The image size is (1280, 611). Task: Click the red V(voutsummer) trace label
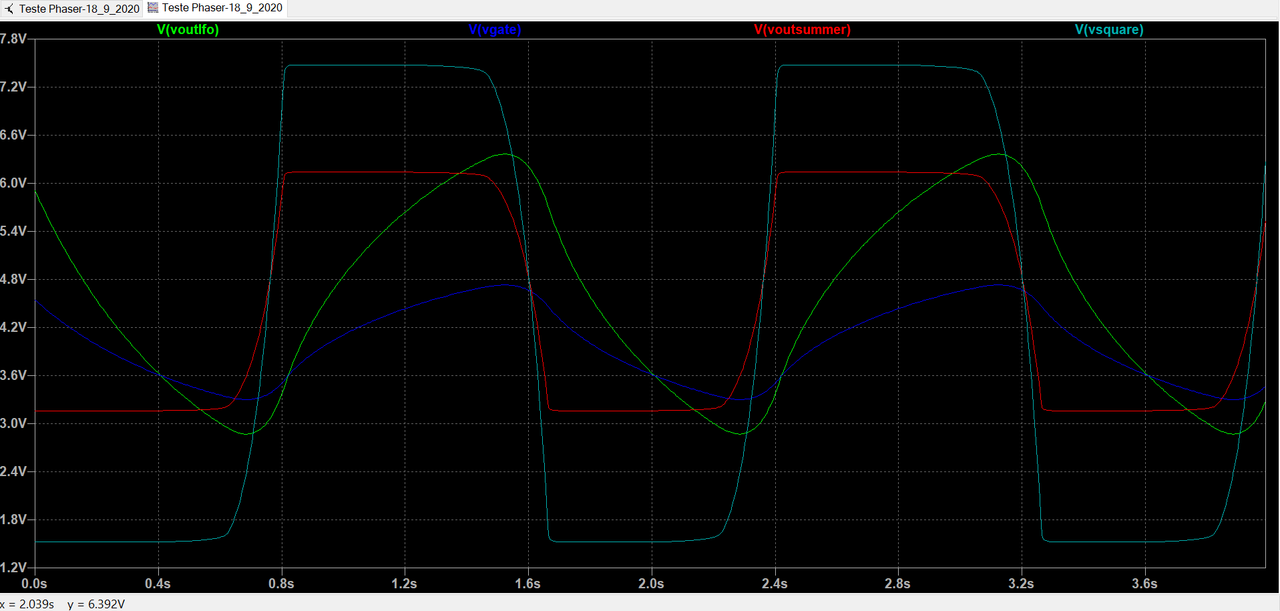click(802, 30)
